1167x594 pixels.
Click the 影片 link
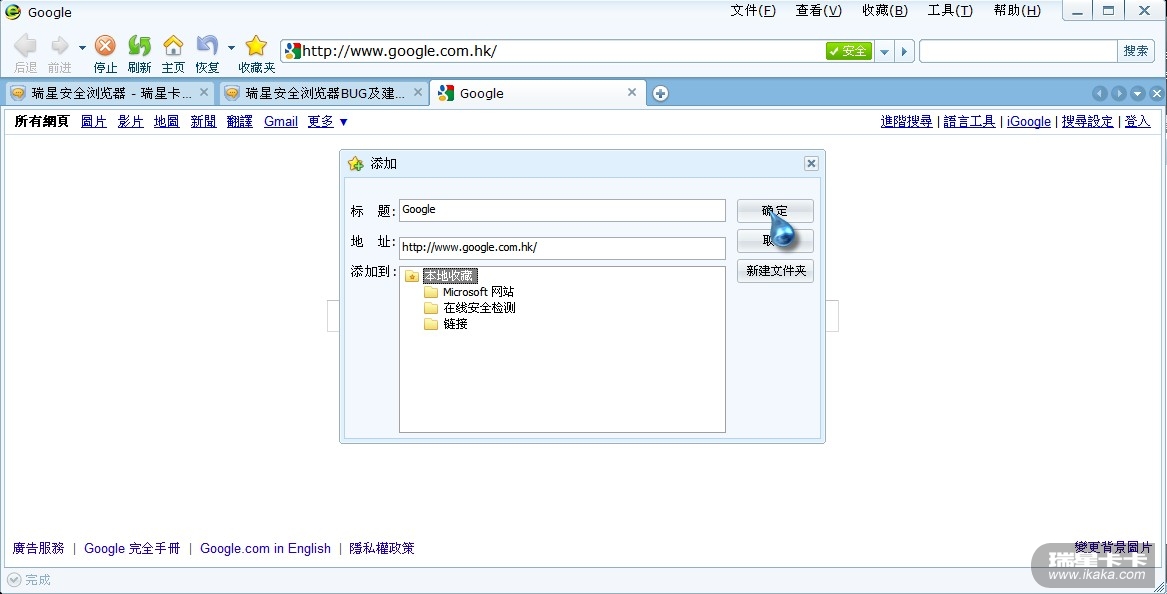click(130, 121)
